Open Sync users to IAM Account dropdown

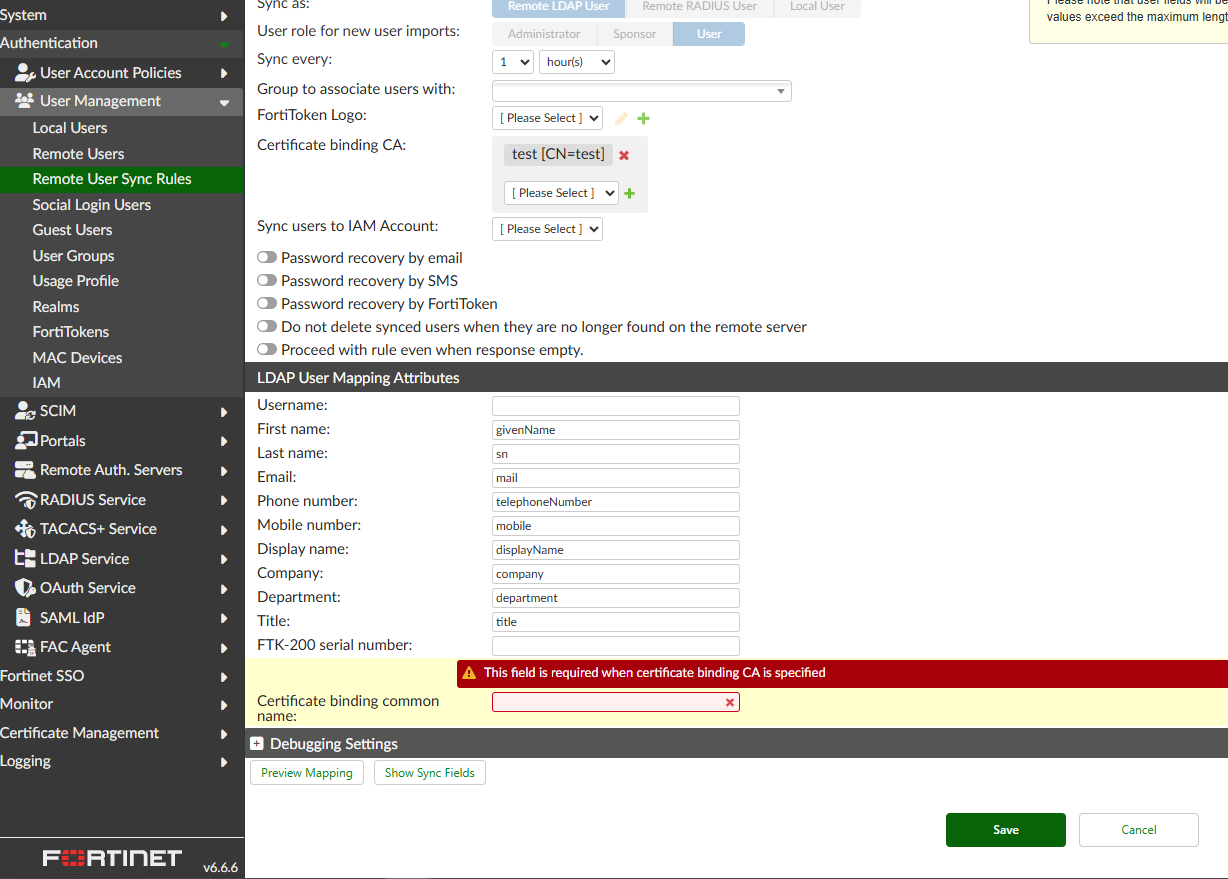tap(547, 229)
